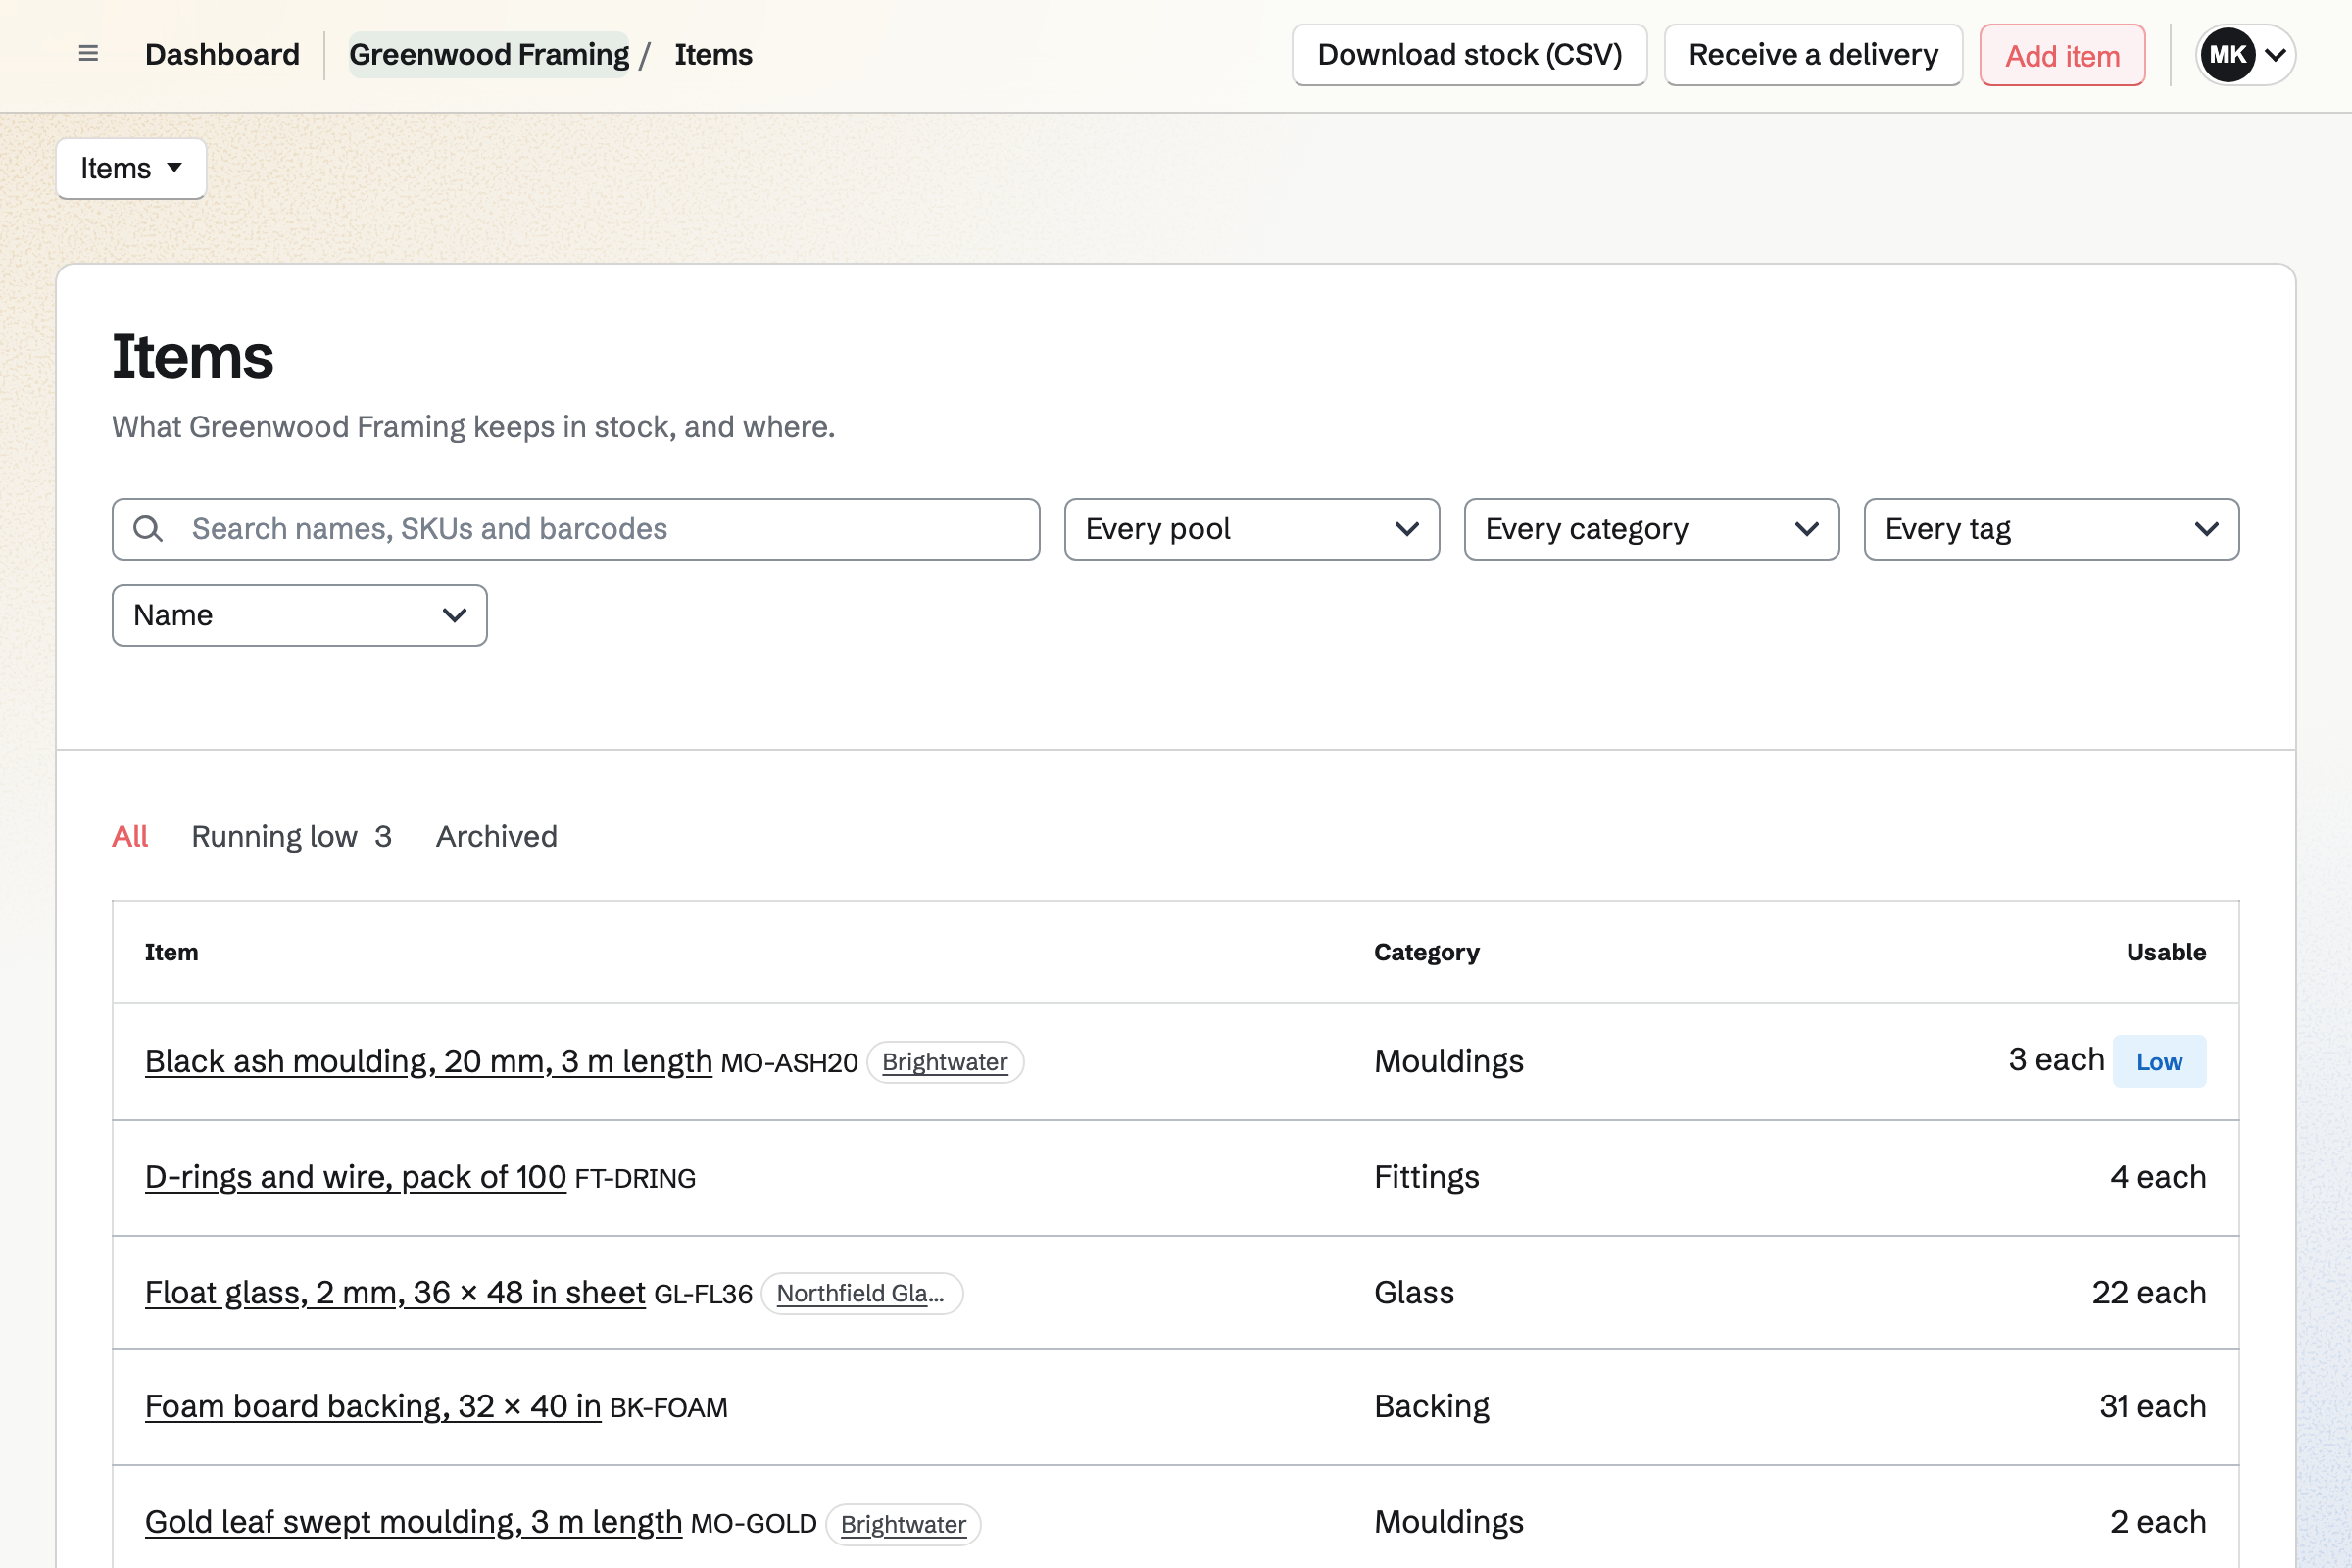Click the MO-GOLD SKU text
The height and width of the screenshot is (1568, 2352).
(x=753, y=1524)
